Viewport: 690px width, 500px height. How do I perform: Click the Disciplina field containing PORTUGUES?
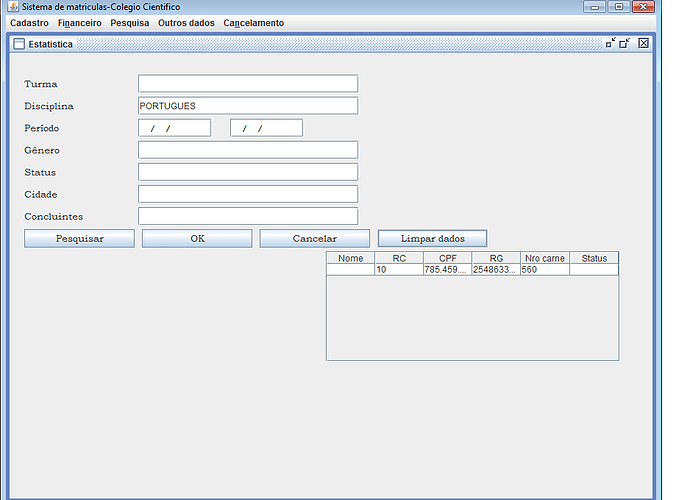[x=248, y=106]
